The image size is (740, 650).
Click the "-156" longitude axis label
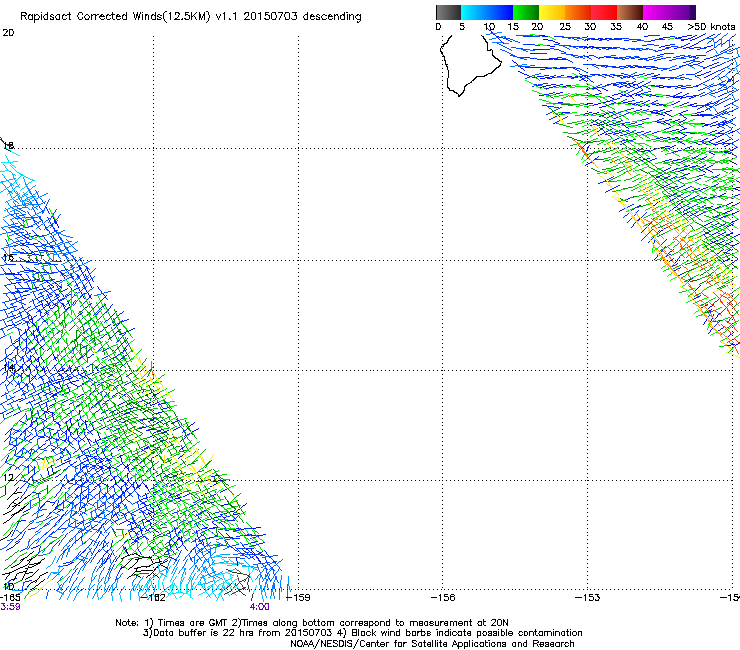pos(443,597)
